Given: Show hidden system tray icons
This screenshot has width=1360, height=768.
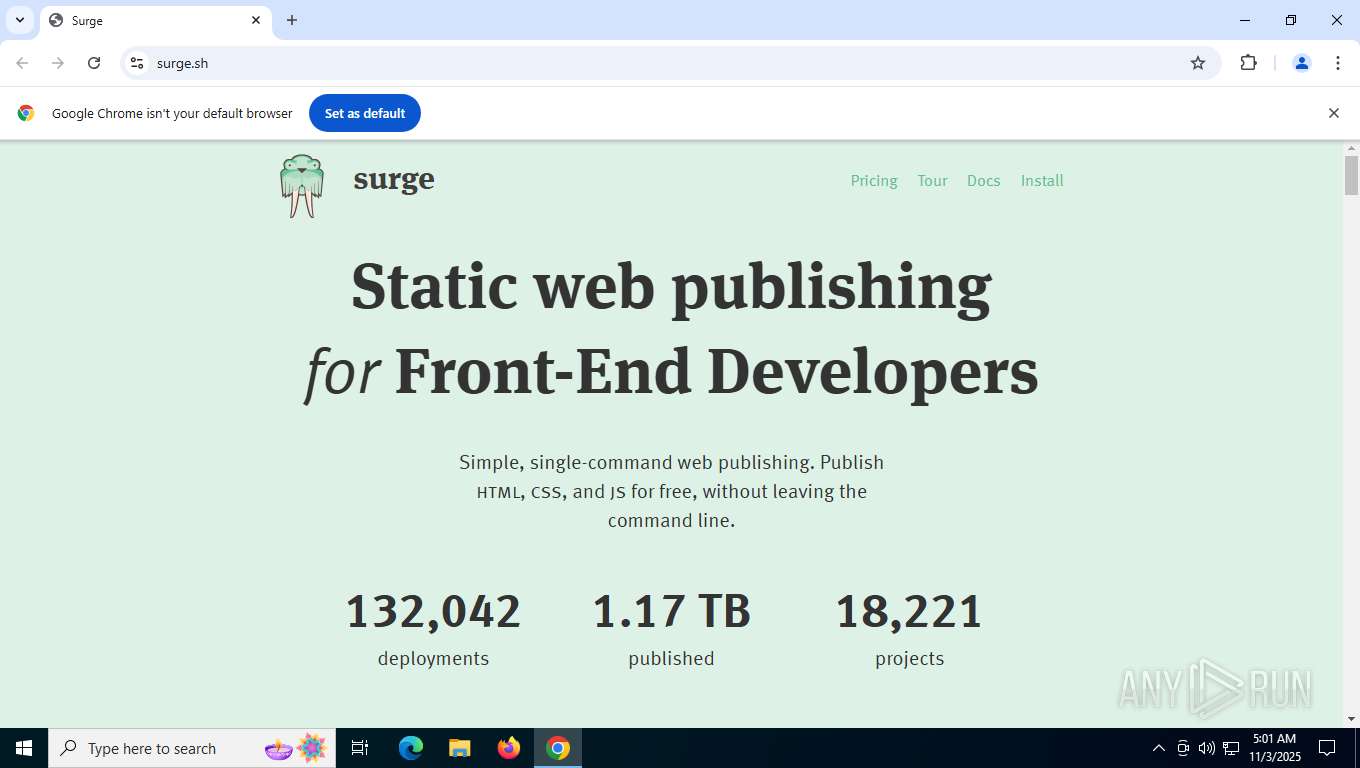Looking at the screenshot, I should [1159, 748].
